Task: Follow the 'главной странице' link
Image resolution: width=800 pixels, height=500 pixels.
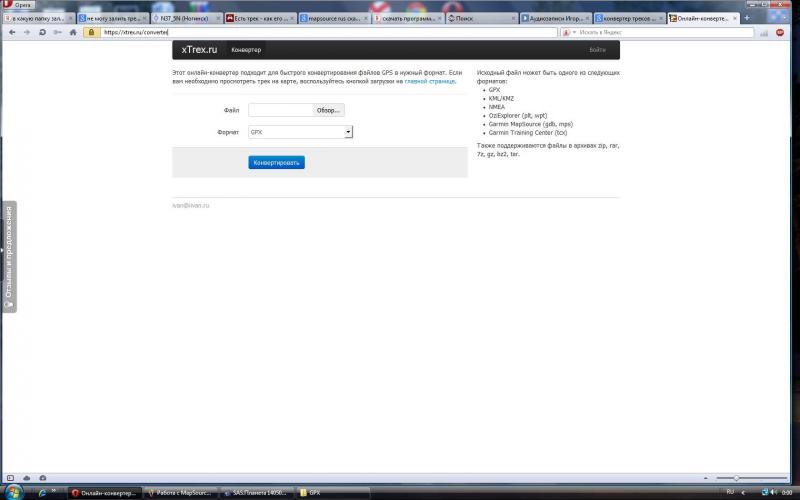Action: coord(430,81)
